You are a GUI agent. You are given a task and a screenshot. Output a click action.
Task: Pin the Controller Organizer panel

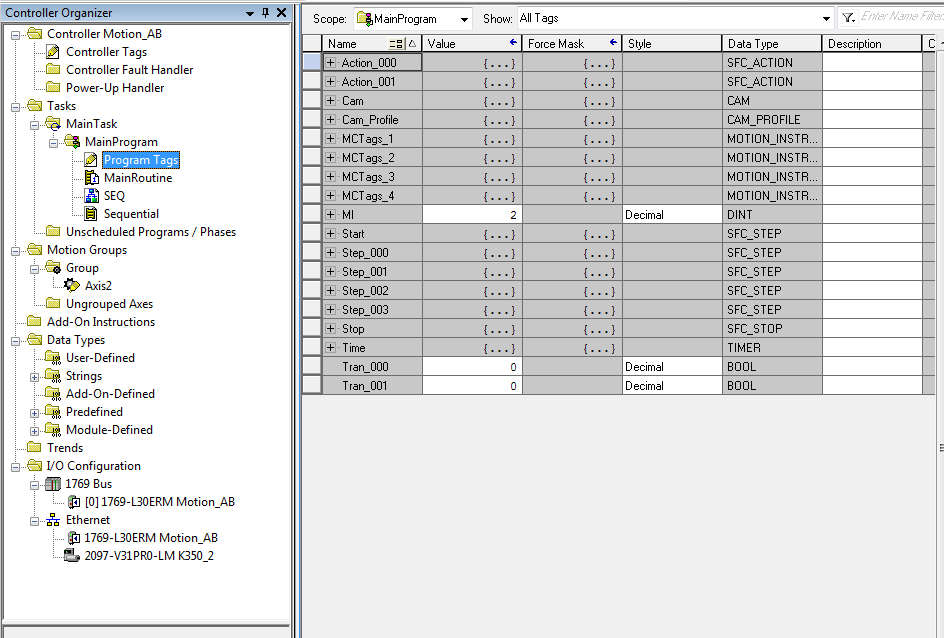[x=266, y=13]
